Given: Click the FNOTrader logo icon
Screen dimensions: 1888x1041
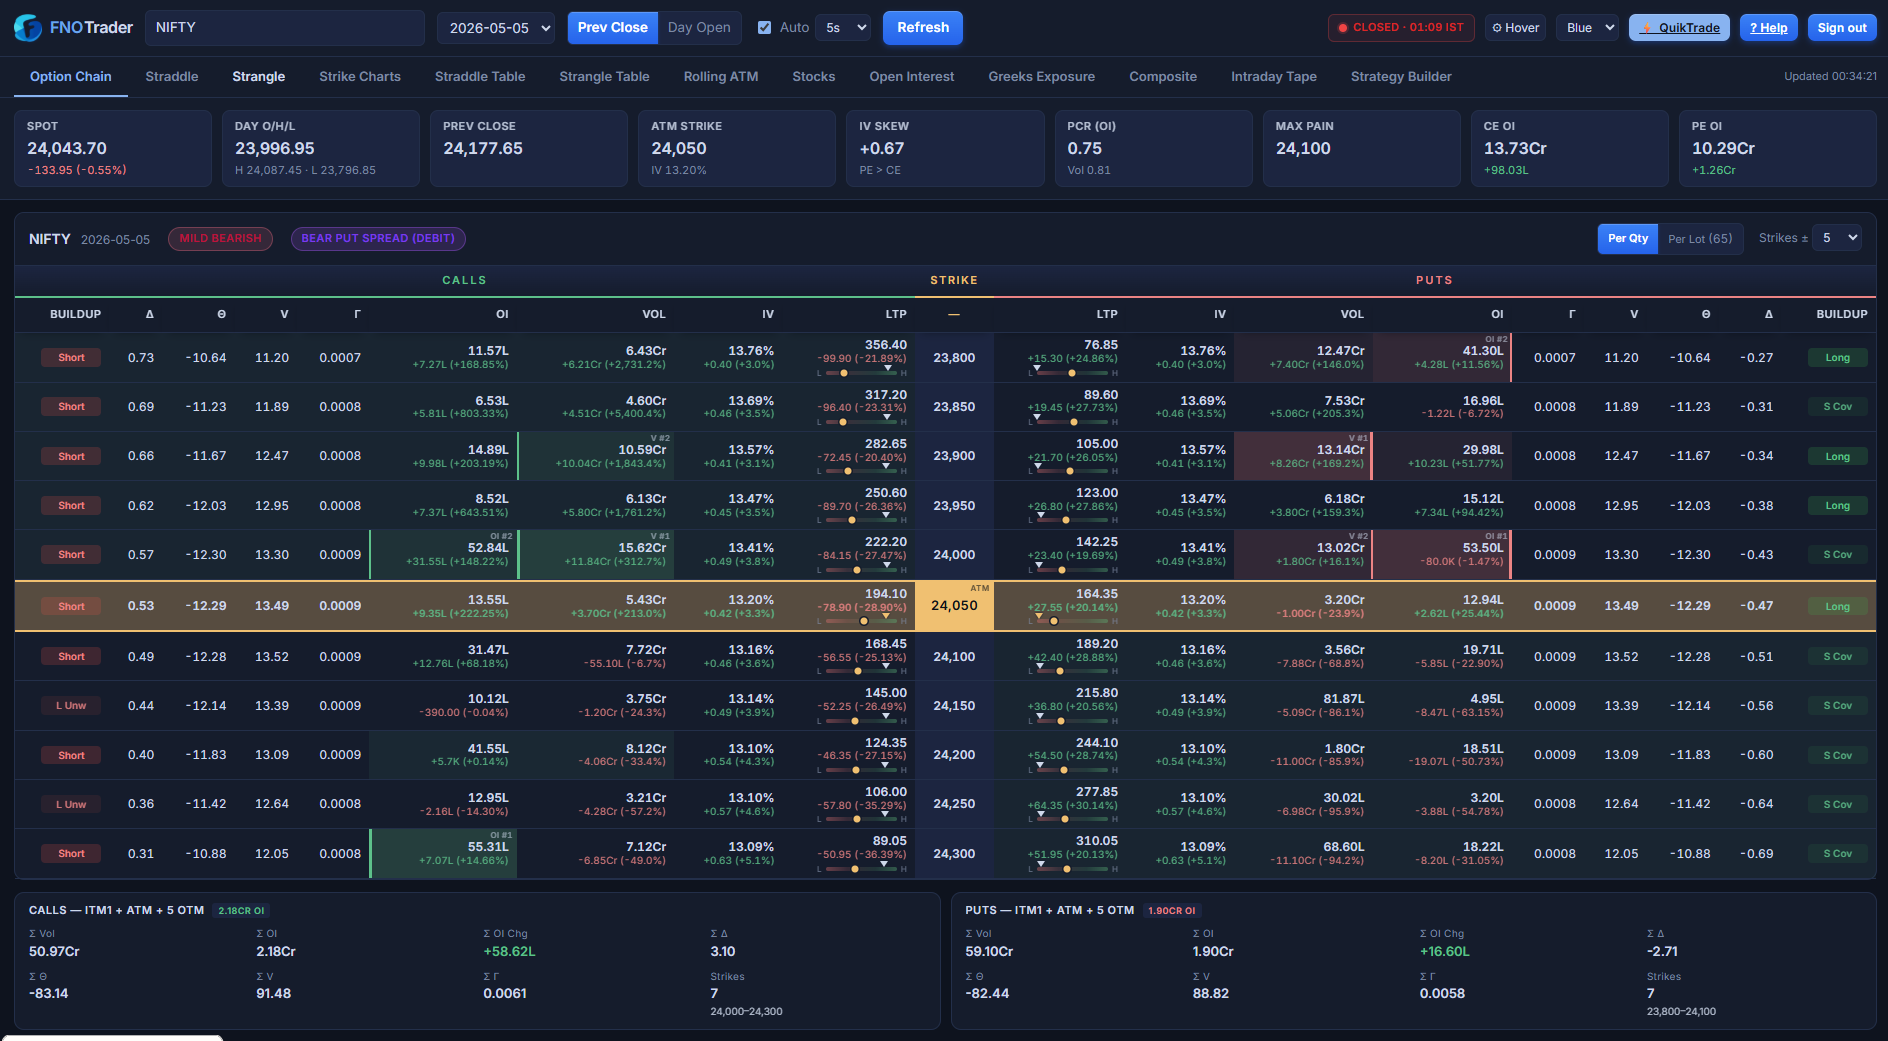Looking at the screenshot, I should [x=28, y=28].
